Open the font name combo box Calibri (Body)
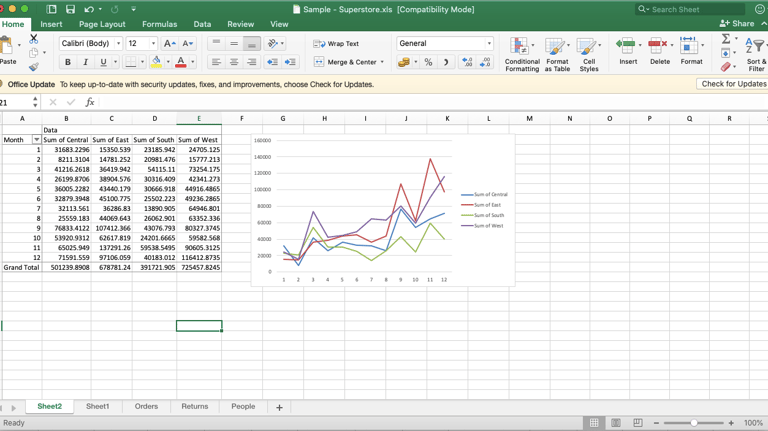 click(x=91, y=44)
